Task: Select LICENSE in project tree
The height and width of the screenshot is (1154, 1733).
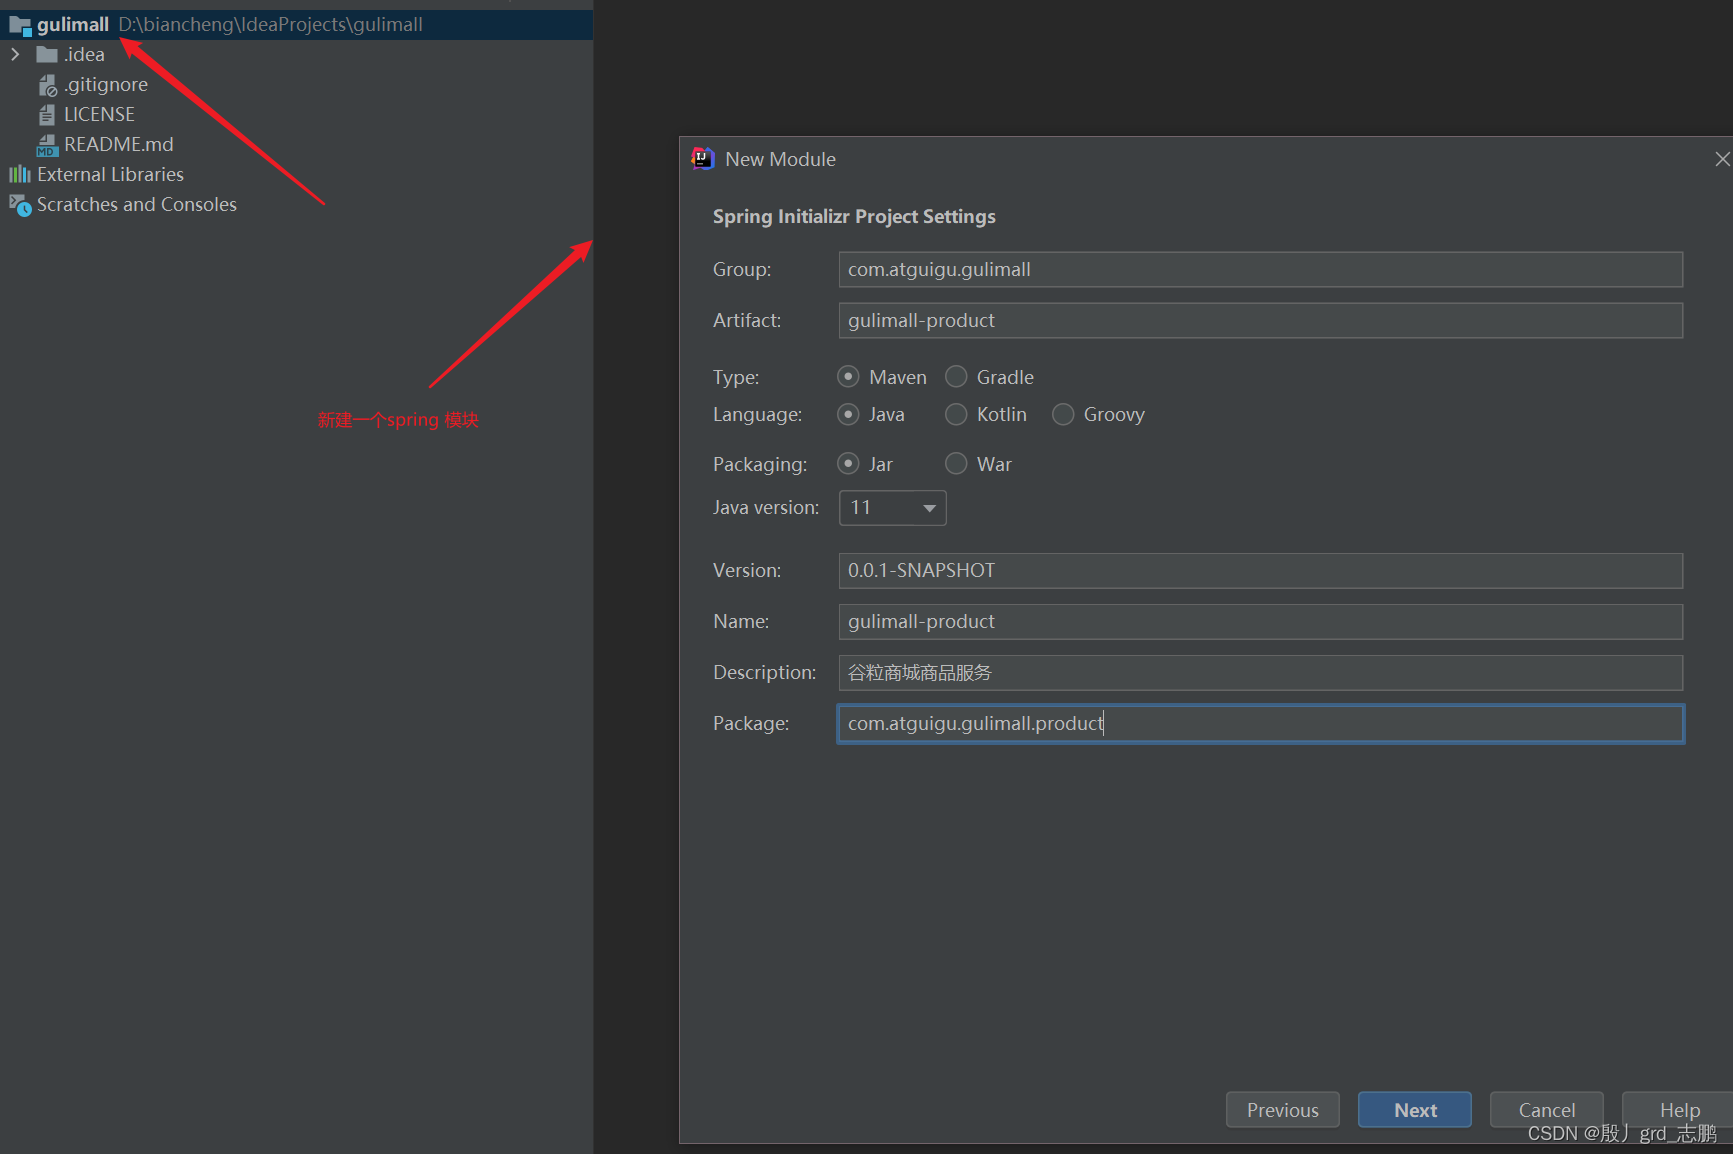Action: (99, 115)
